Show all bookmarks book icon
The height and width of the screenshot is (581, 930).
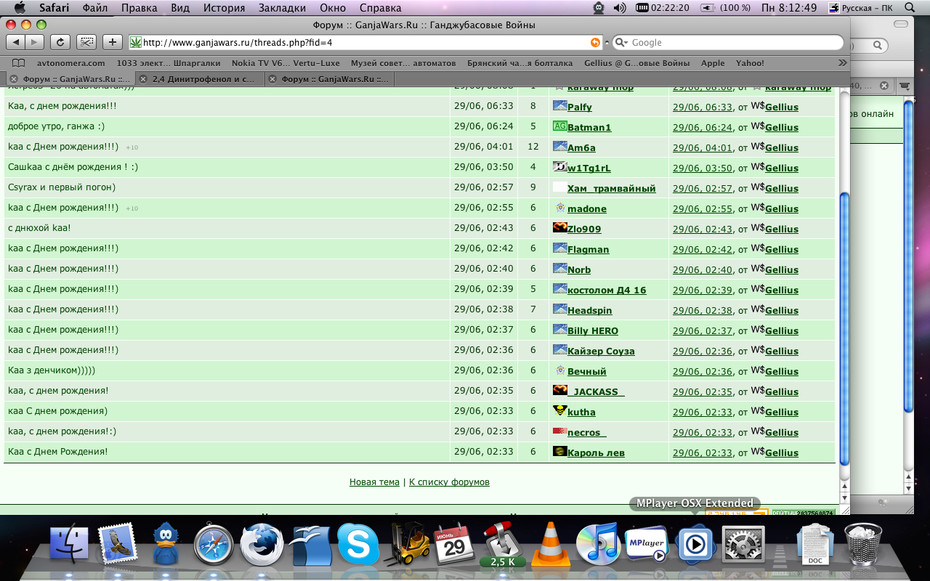pos(19,63)
